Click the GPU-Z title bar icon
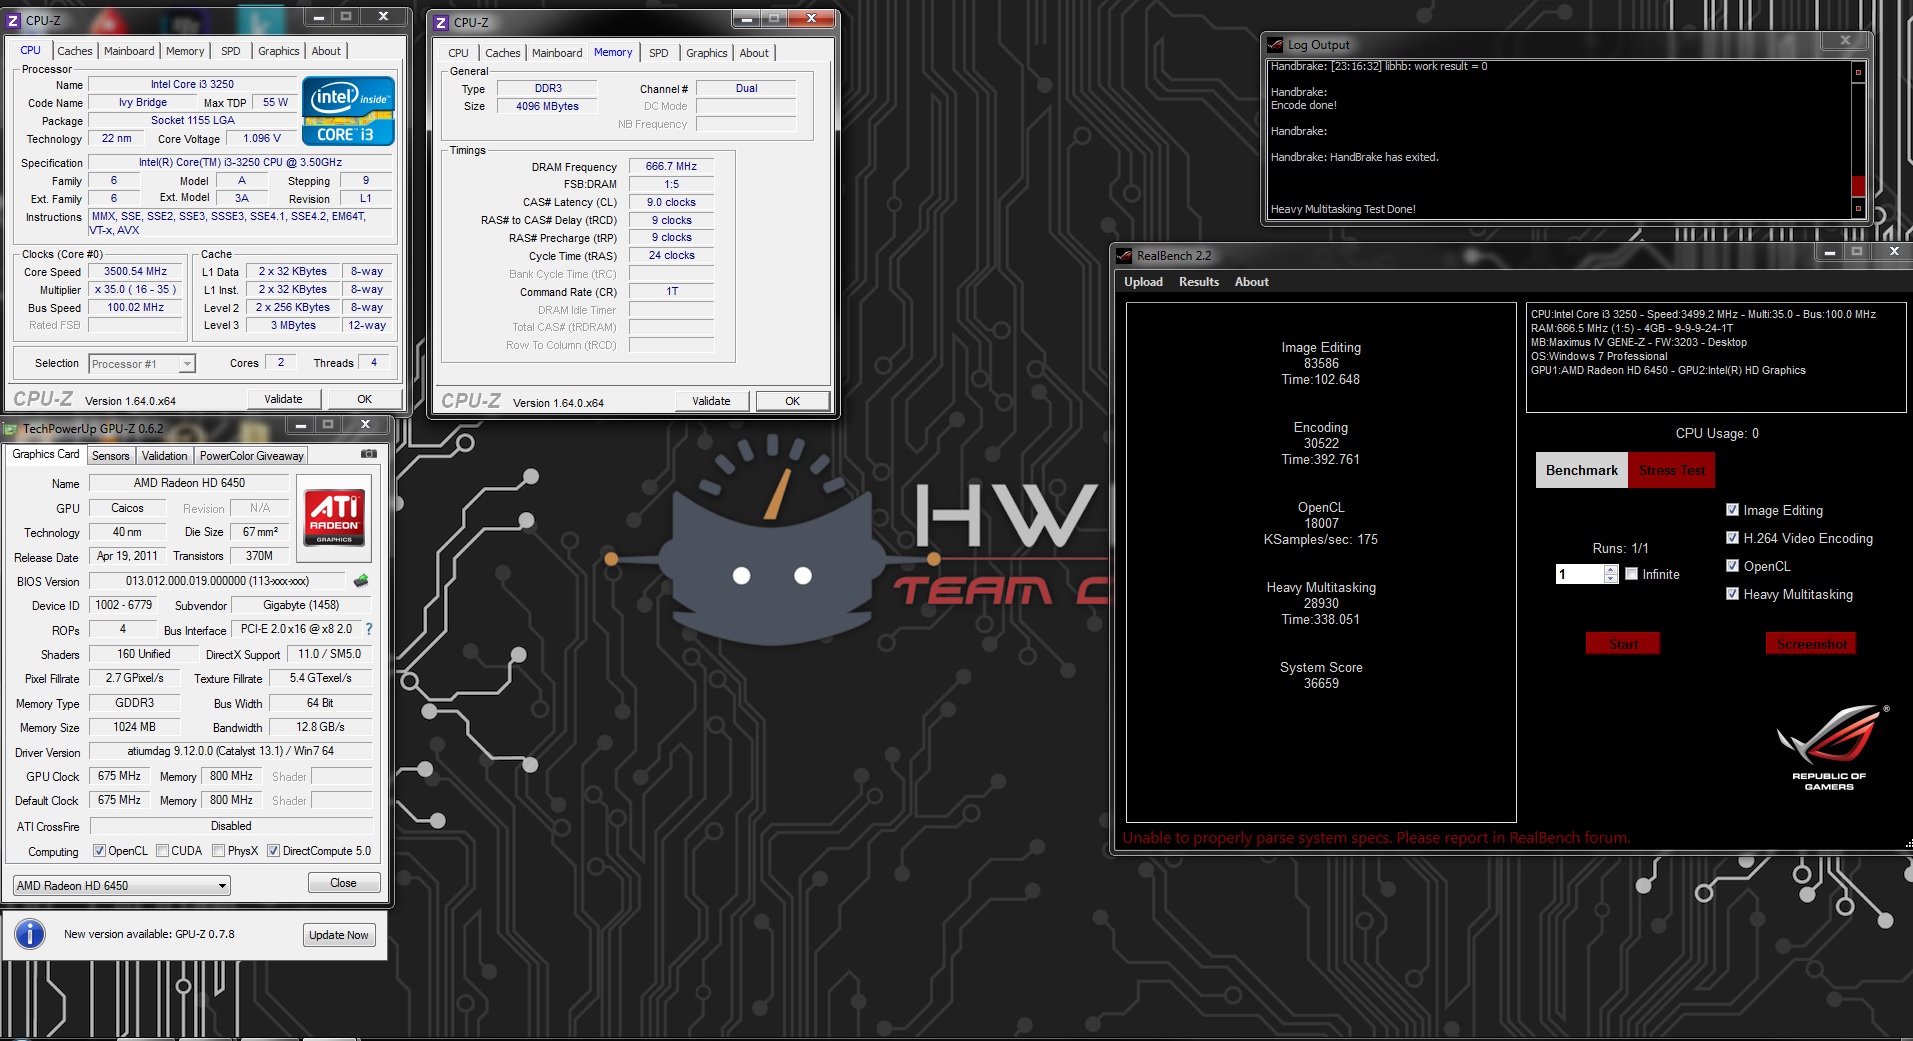The height and width of the screenshot is (1041, 1913). (x=11, y=429)
